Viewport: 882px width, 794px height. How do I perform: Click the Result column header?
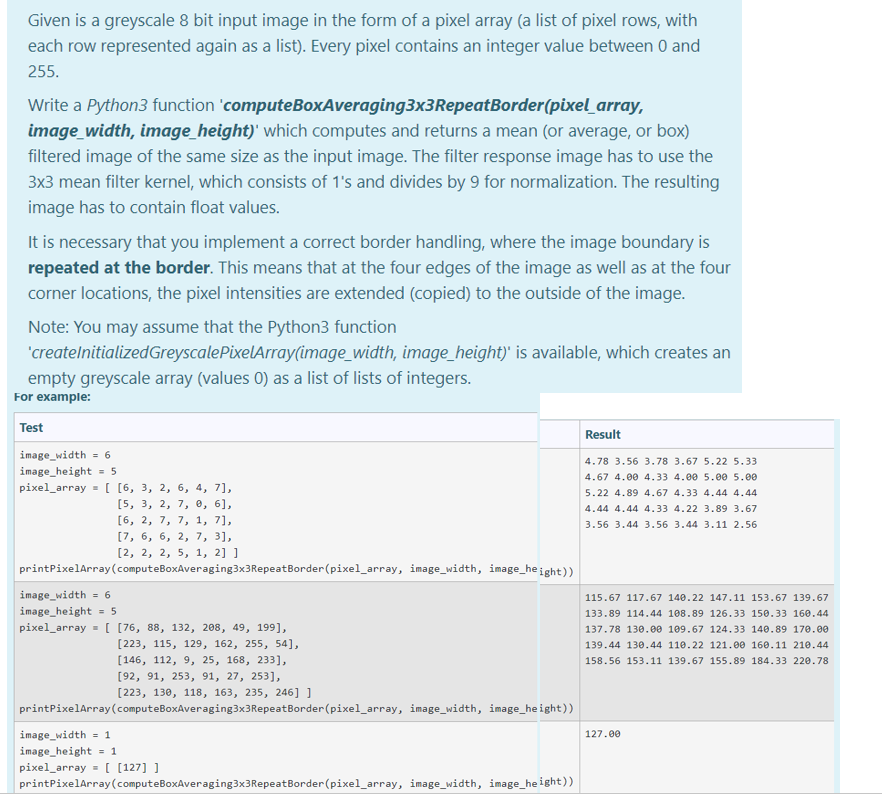click(604, 433)
